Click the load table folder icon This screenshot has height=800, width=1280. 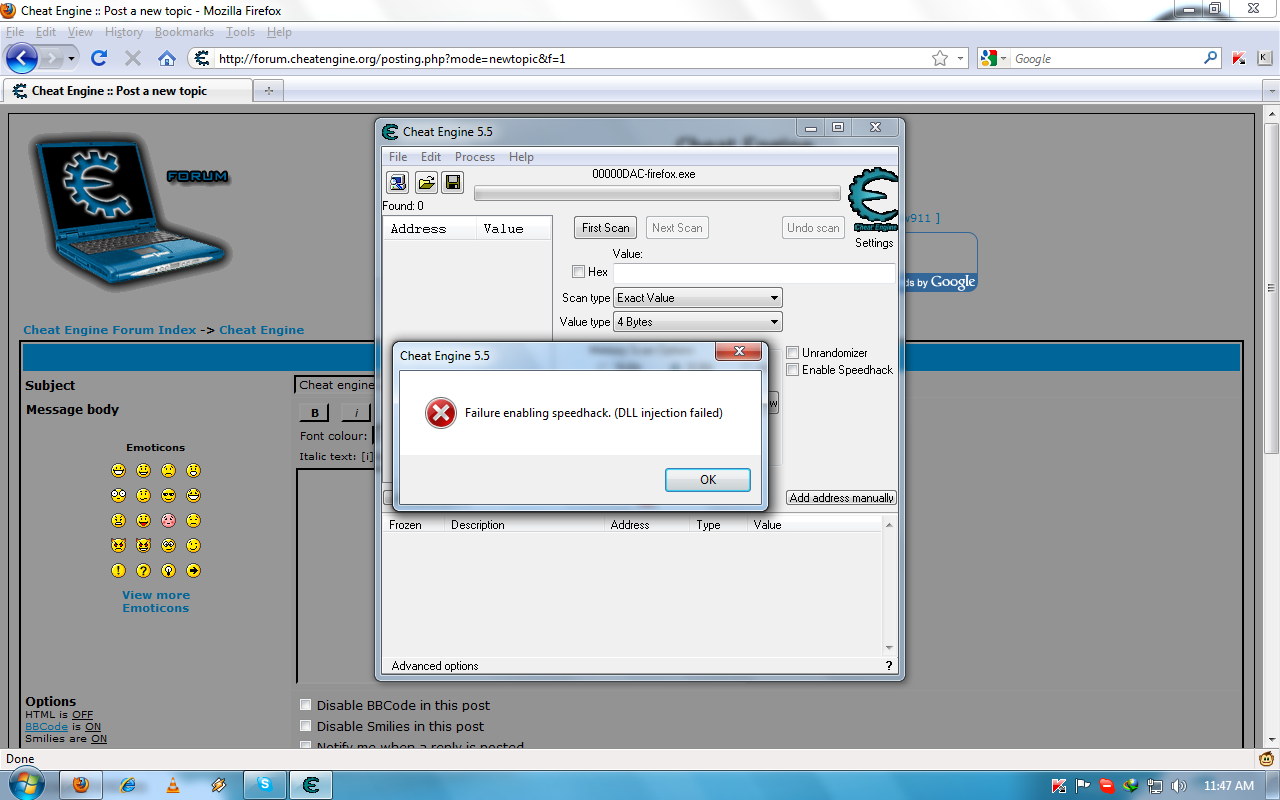(425, 182)
